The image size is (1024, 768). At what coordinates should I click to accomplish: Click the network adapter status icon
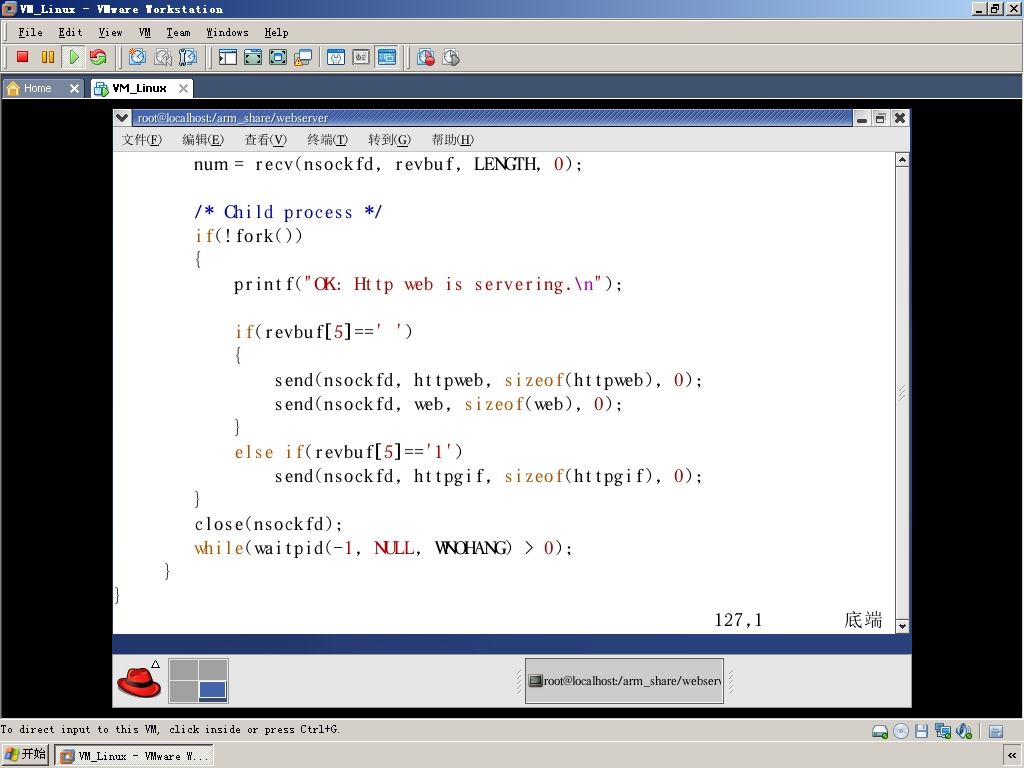[942, 731]
